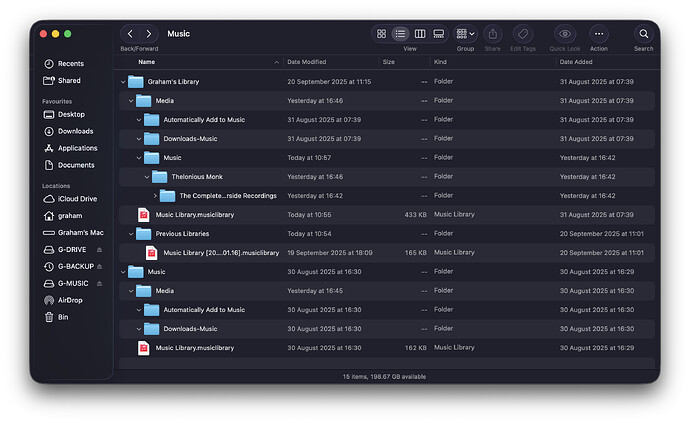The width and height of the screenshot is (690, 423).
Task: Collapse the Graham's Library folder
Action: click(123, 82)
